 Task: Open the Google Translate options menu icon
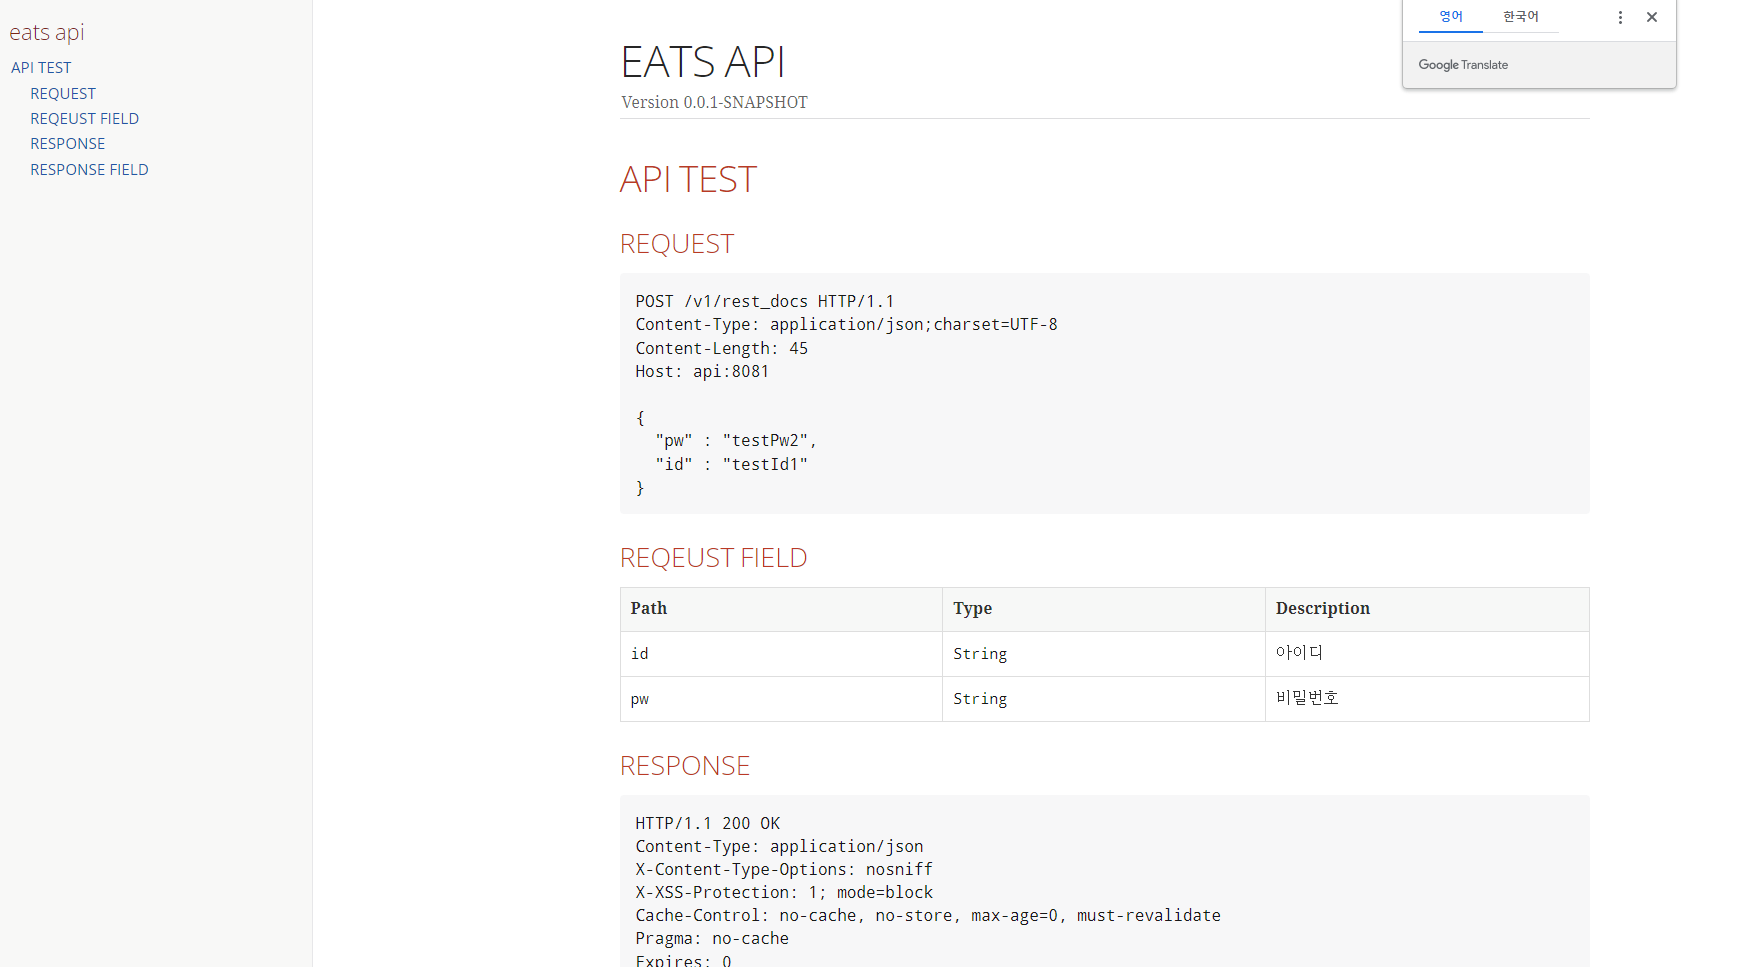coord(1620,17)
